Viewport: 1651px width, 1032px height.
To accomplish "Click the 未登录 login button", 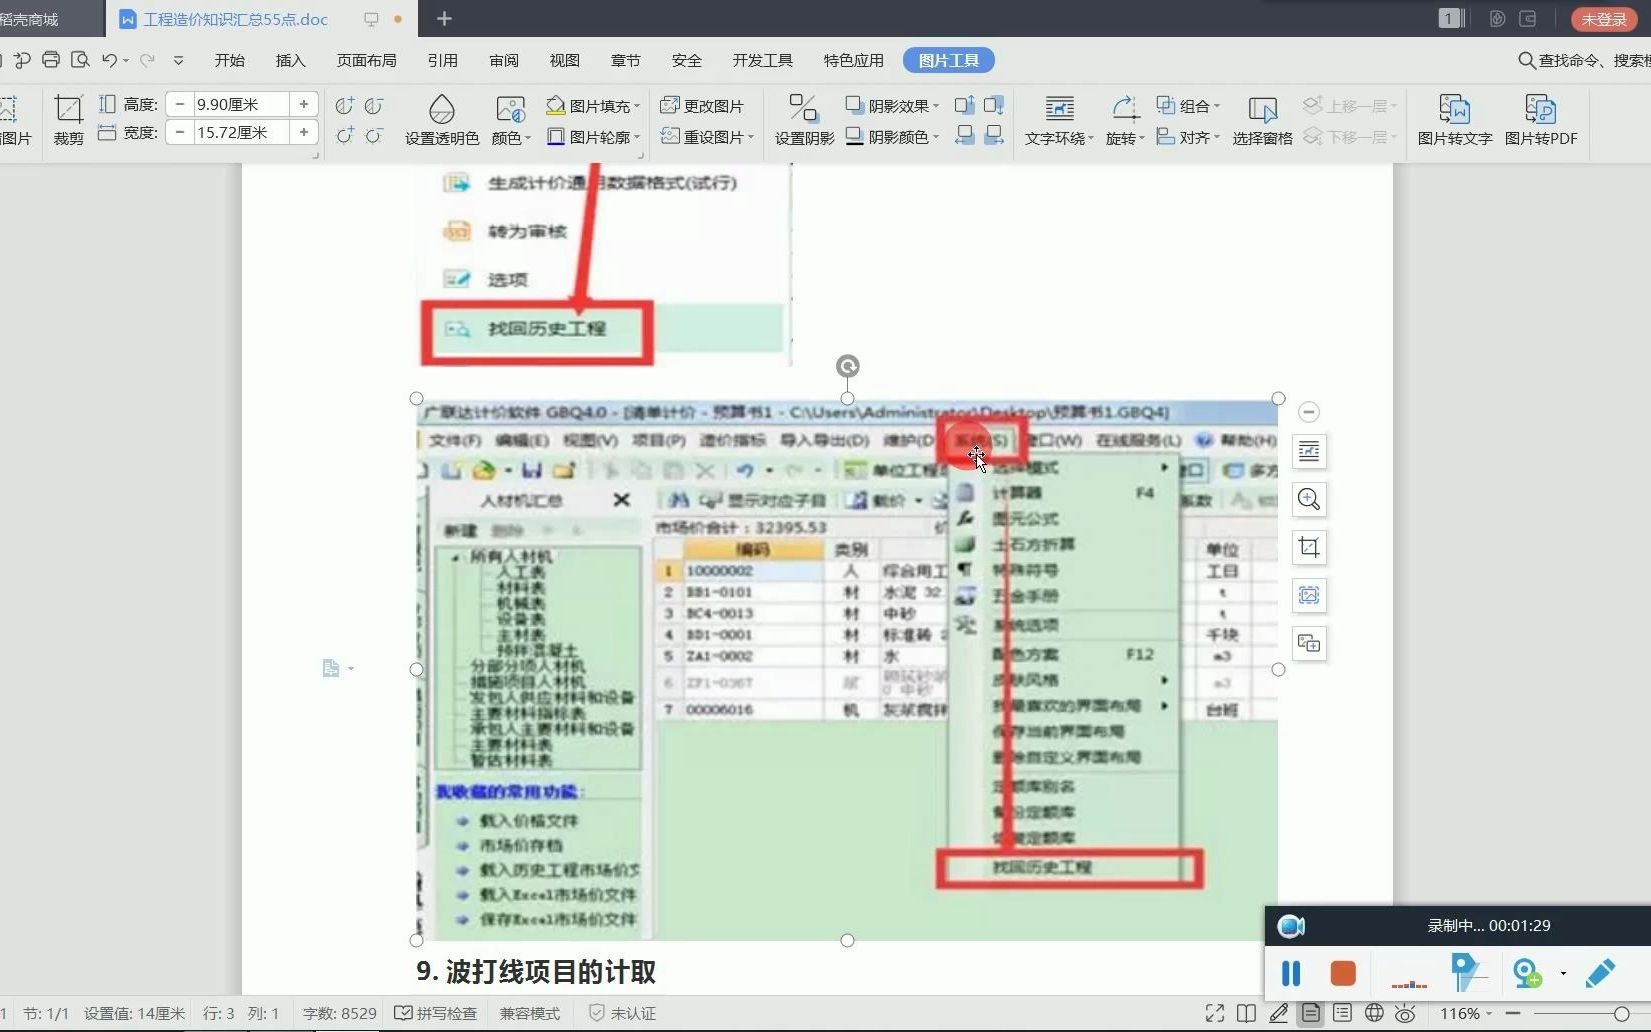I will point(1604,19).
